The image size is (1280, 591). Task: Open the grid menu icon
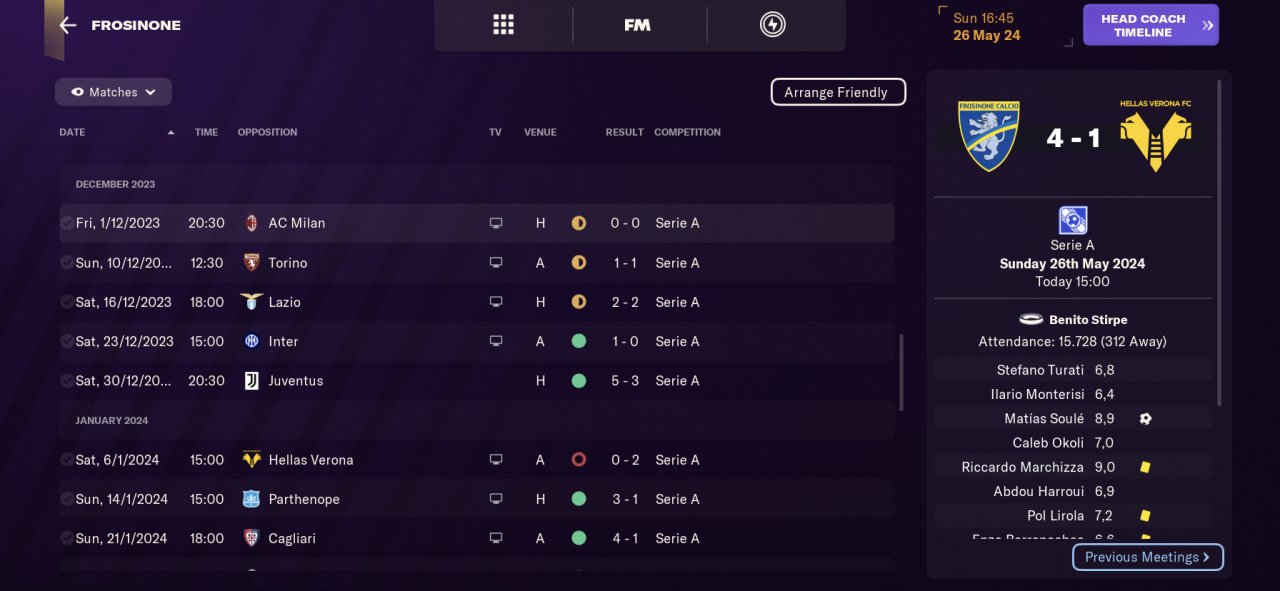[x=503, y=25]
